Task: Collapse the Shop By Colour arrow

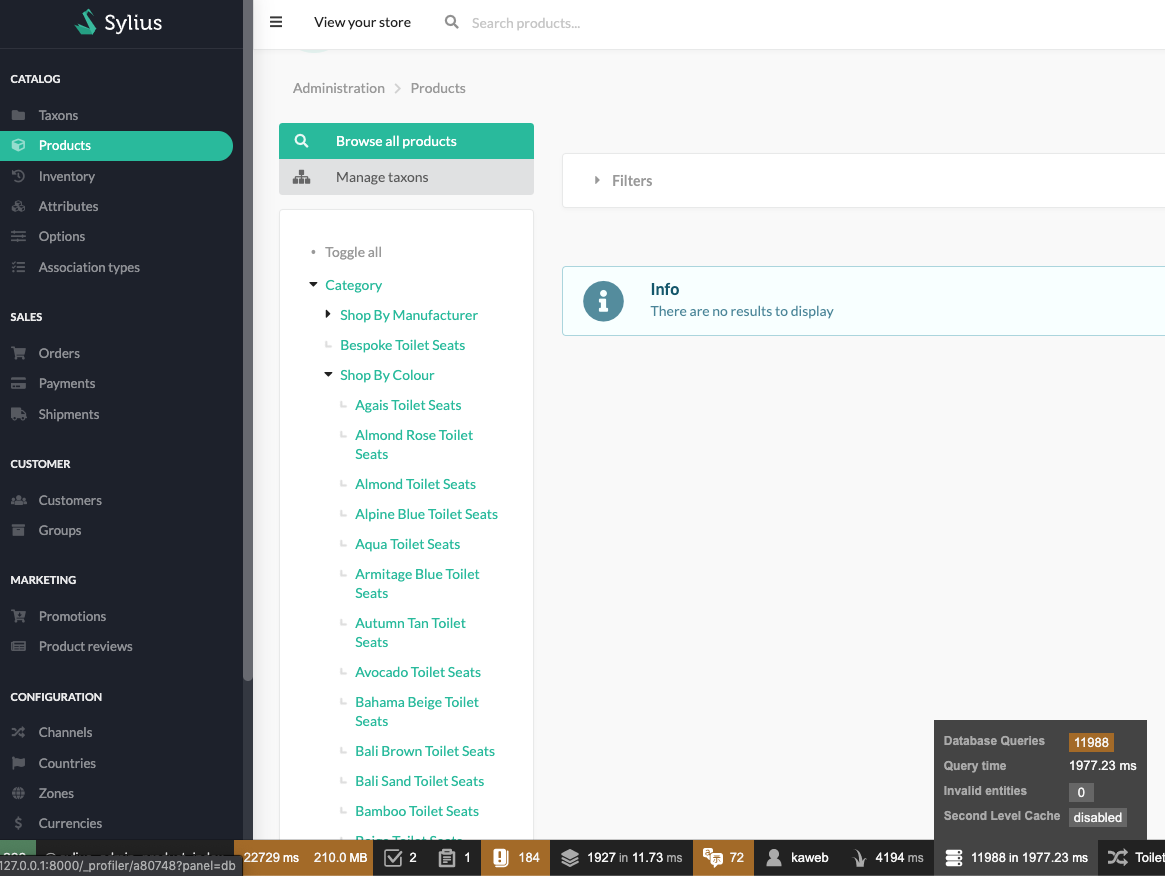Action: [328, 374]
